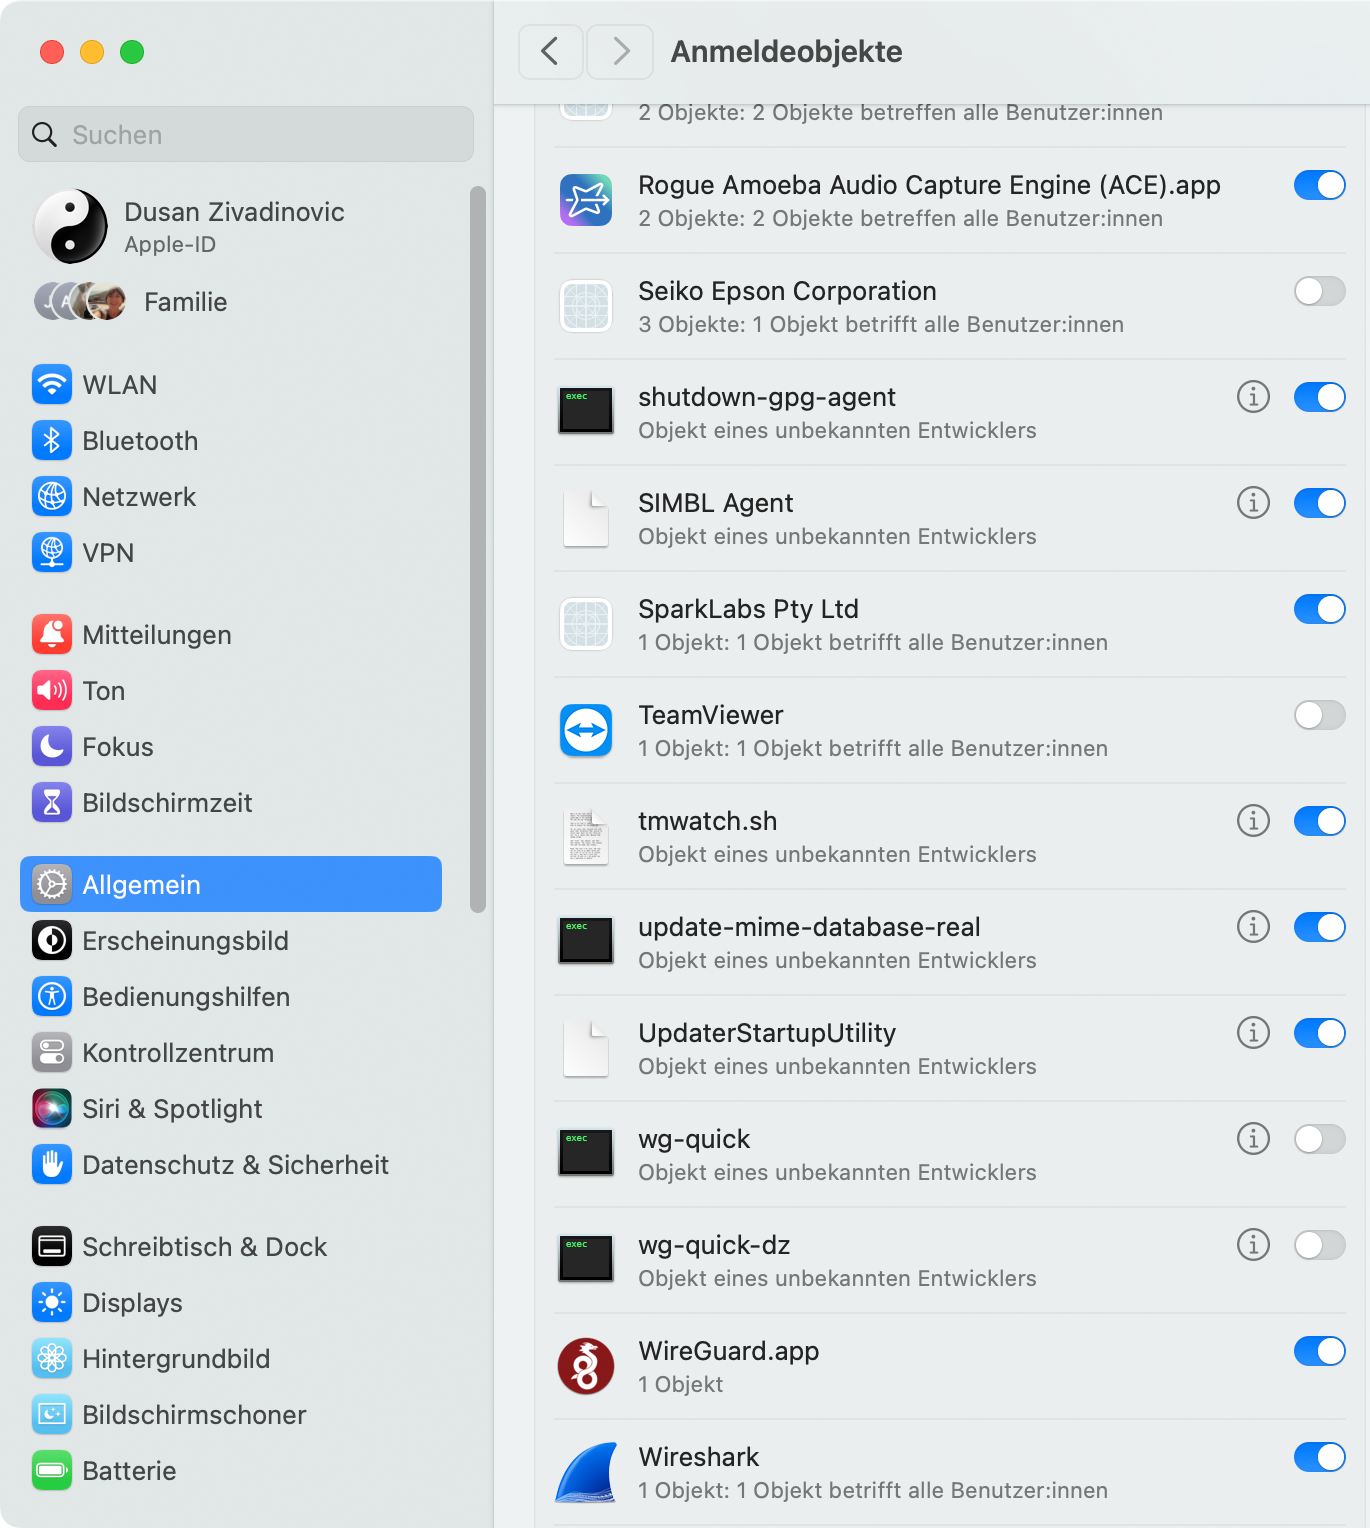Turn off shutdown-gpg-agent login item

1320,397
